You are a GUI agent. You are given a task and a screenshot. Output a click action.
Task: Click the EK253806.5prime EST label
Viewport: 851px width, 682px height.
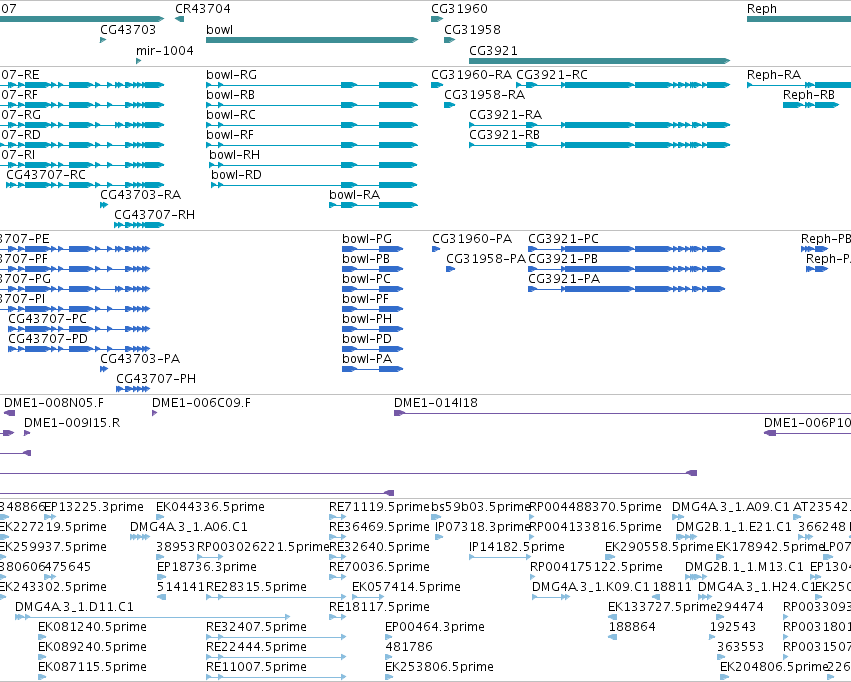click(x=440, y=667)
